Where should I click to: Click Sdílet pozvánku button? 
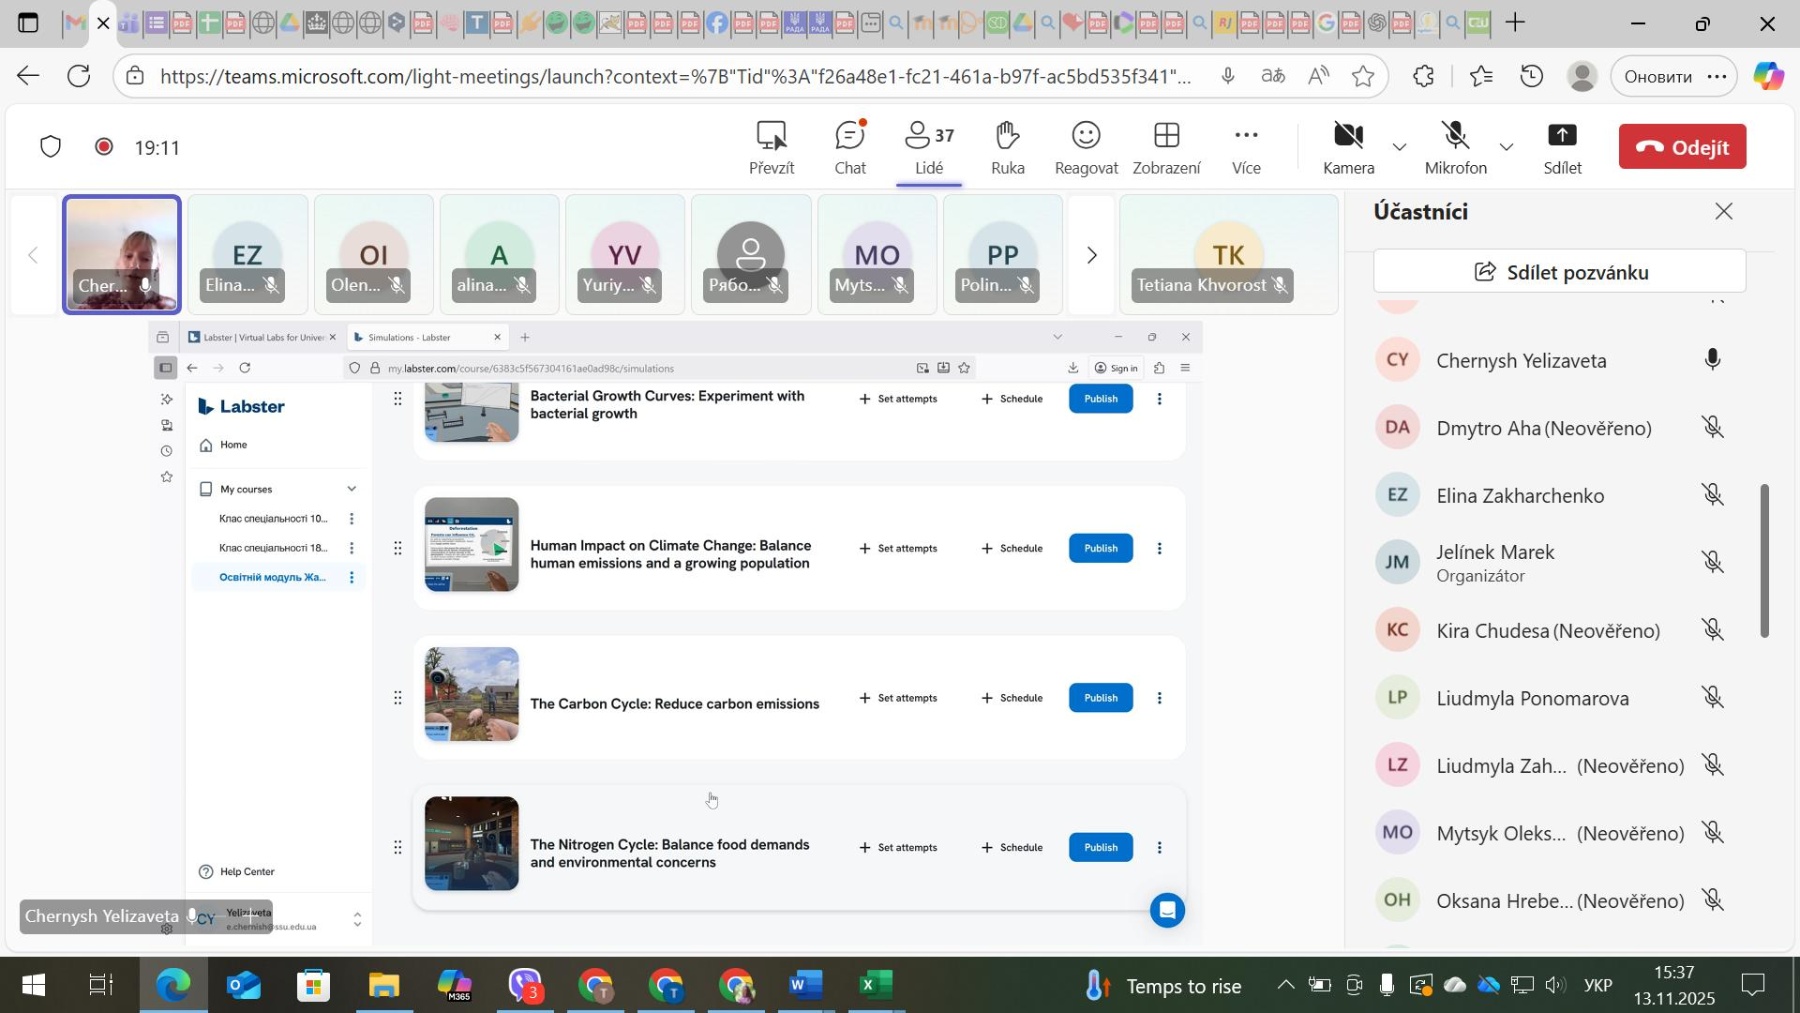coord(1559,272)
